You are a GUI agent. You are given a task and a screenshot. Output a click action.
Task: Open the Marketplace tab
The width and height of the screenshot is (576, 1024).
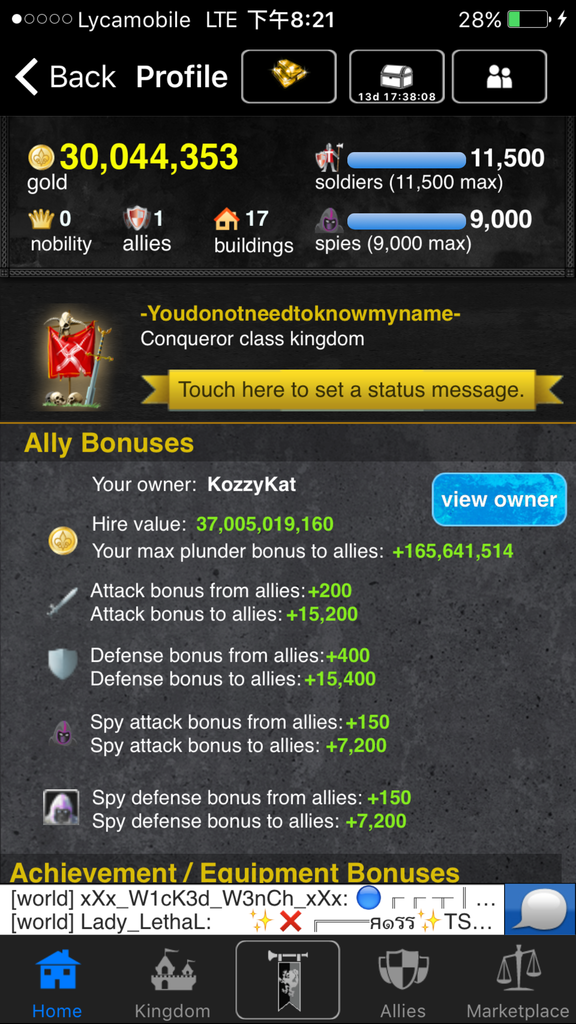pyautogui.click(x=518, y=982)
